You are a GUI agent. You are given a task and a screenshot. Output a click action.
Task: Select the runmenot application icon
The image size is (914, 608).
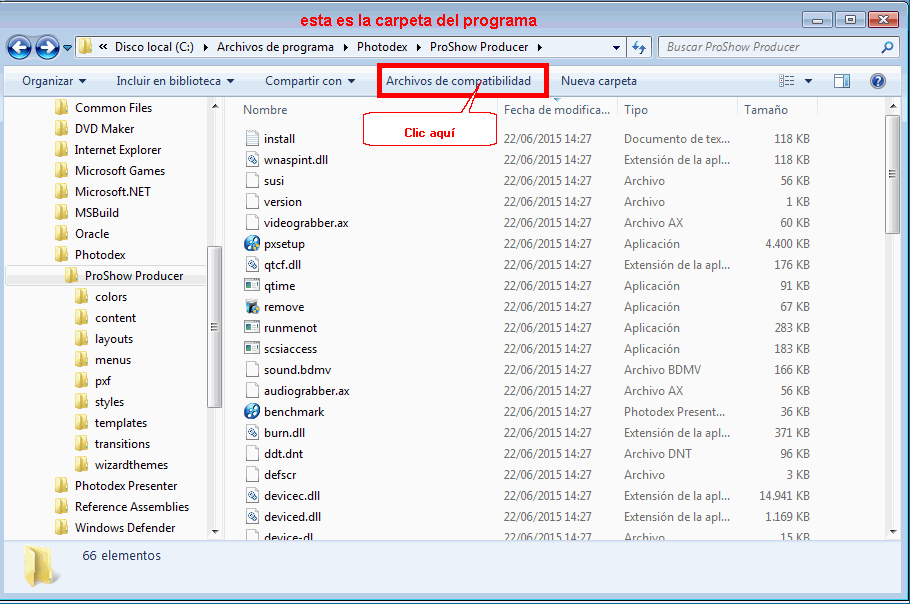[x=252, y=327]
